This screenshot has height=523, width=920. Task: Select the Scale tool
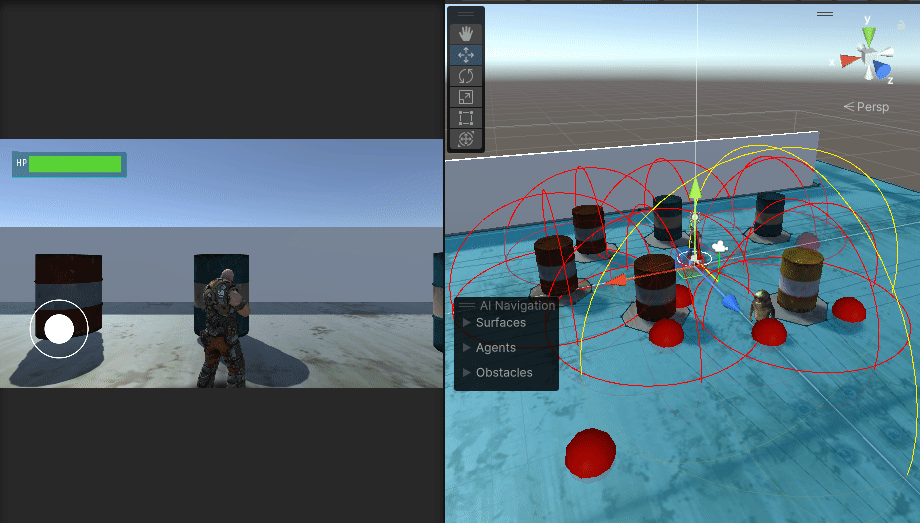click(466, 97)
